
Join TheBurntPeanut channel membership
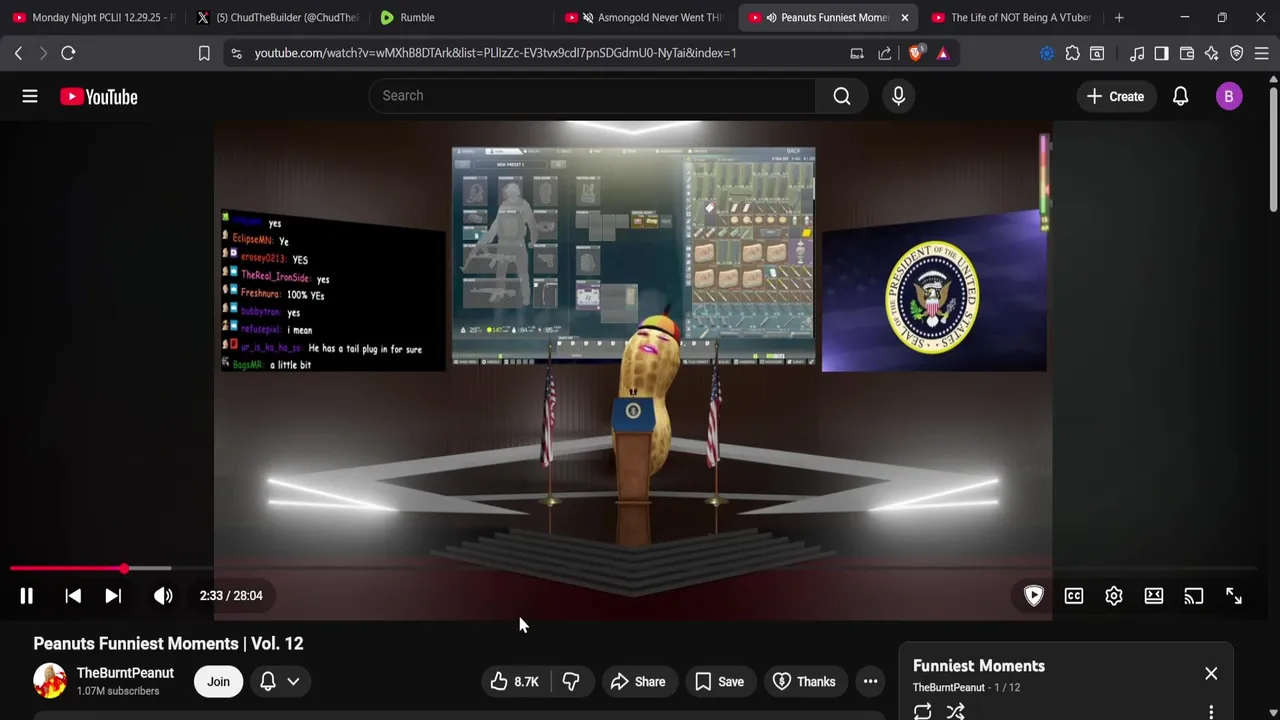click(x=218, y=682)
